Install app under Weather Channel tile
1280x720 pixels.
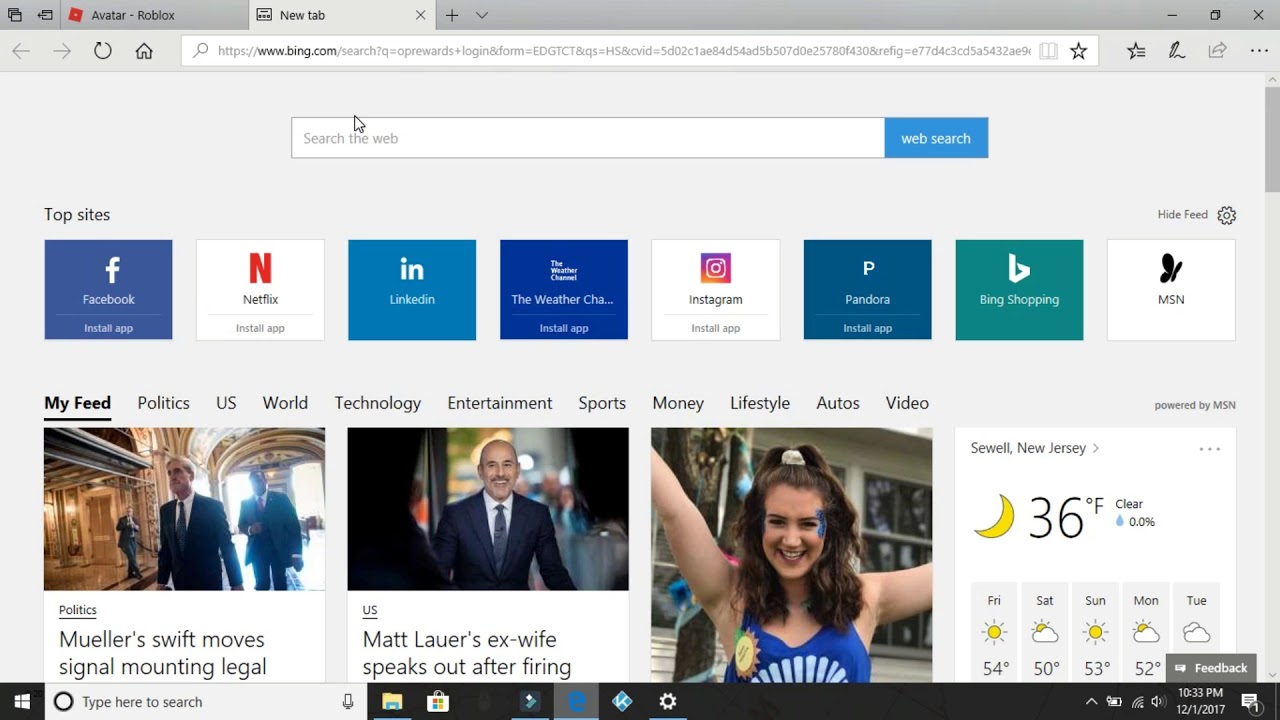pyautogui.click(x=564, y=328)
